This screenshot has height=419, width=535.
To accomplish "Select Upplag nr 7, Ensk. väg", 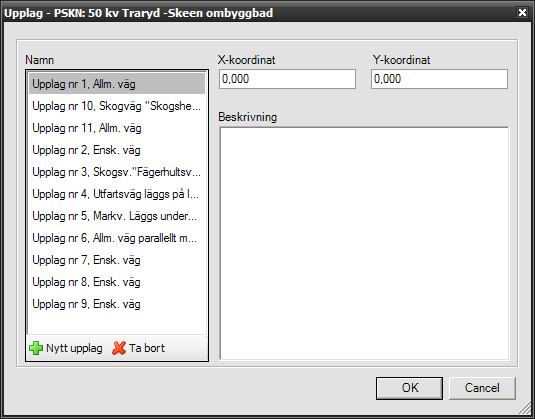I will coord(117,260).
